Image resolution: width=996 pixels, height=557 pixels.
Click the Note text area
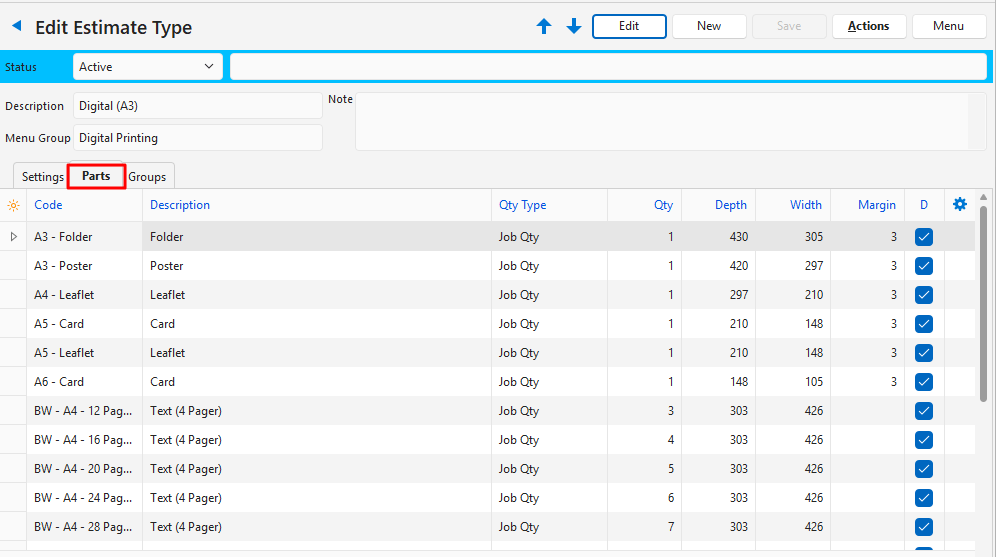(x=660, y=121)
